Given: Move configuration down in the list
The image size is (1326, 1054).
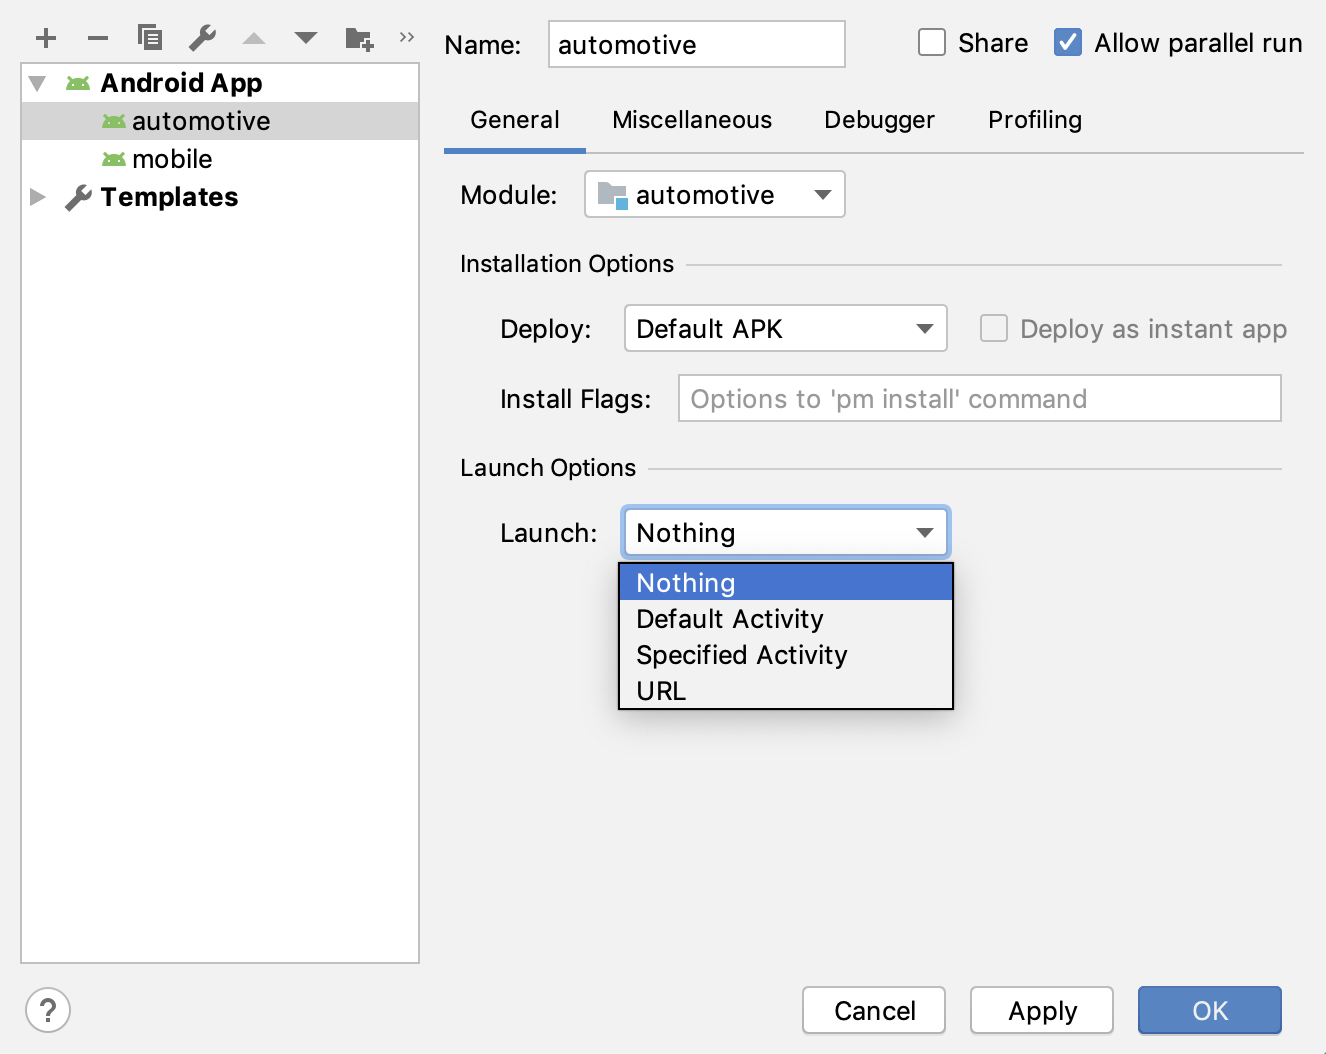Looking at the screenshot, I should tap(306, 38).
